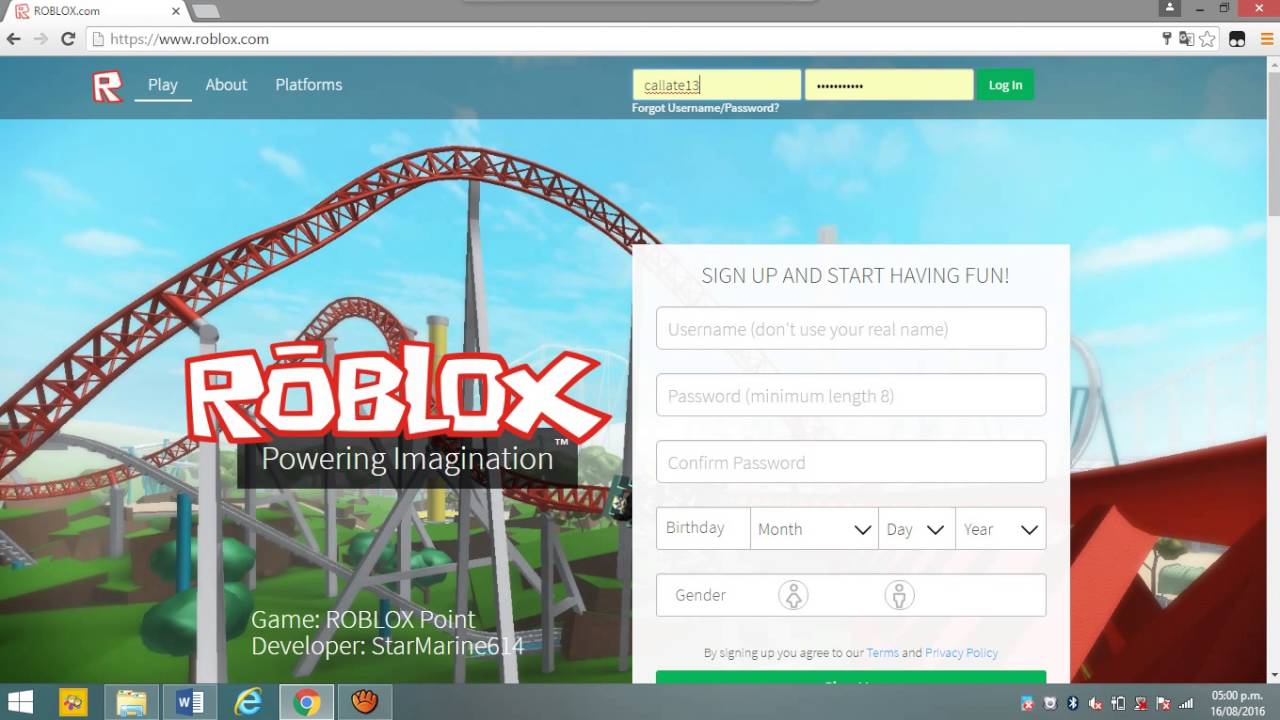Select the female gender icon
Viewport: 1280px width, 720px height.
(x=793, y=596)
